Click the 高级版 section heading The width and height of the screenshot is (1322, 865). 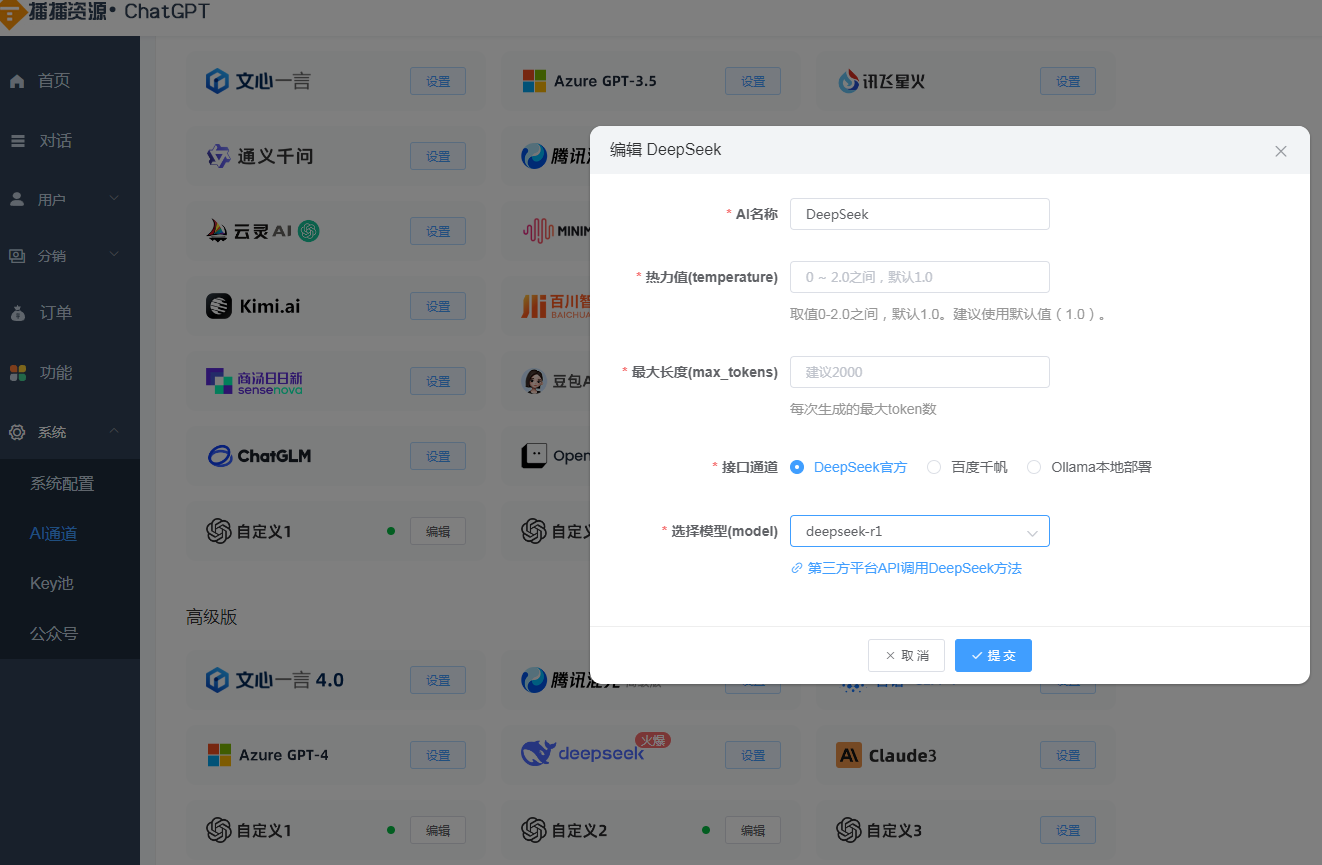pos(212,617)
